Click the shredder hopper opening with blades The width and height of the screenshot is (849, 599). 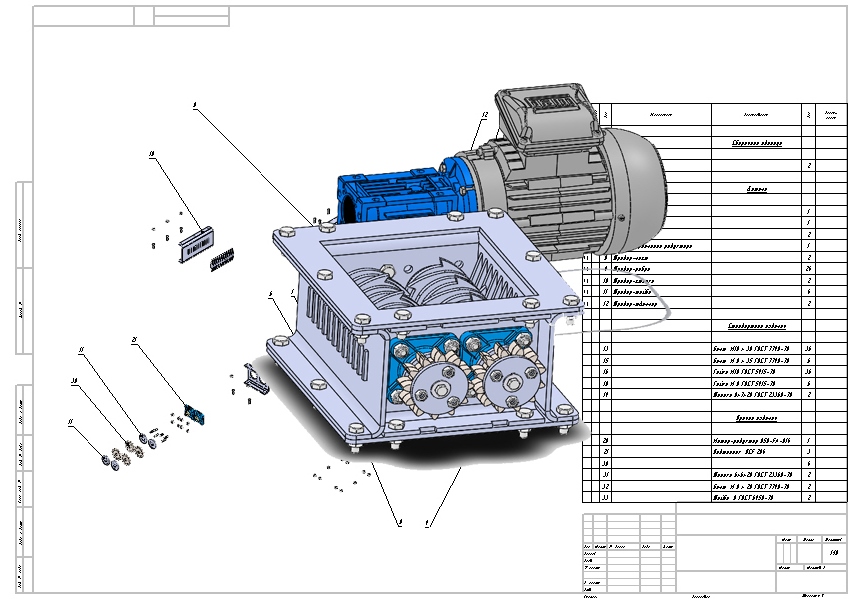(428, 274)
